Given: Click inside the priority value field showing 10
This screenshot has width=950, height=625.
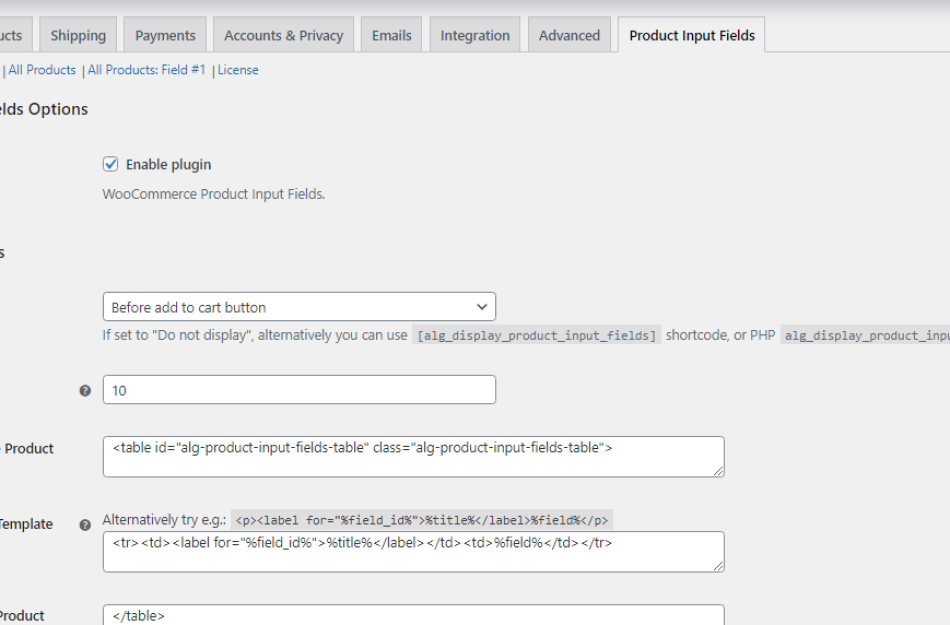Looking at the screenshot, I should [x=299, y=389].
